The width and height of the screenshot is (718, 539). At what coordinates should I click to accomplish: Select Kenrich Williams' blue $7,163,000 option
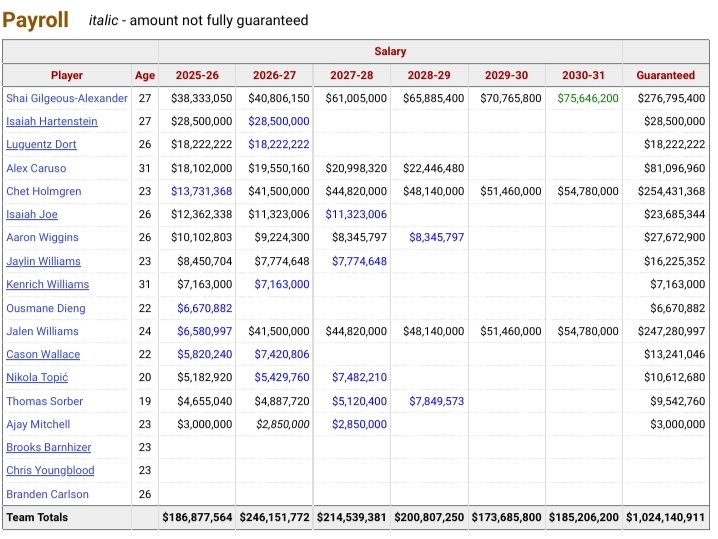282,284
